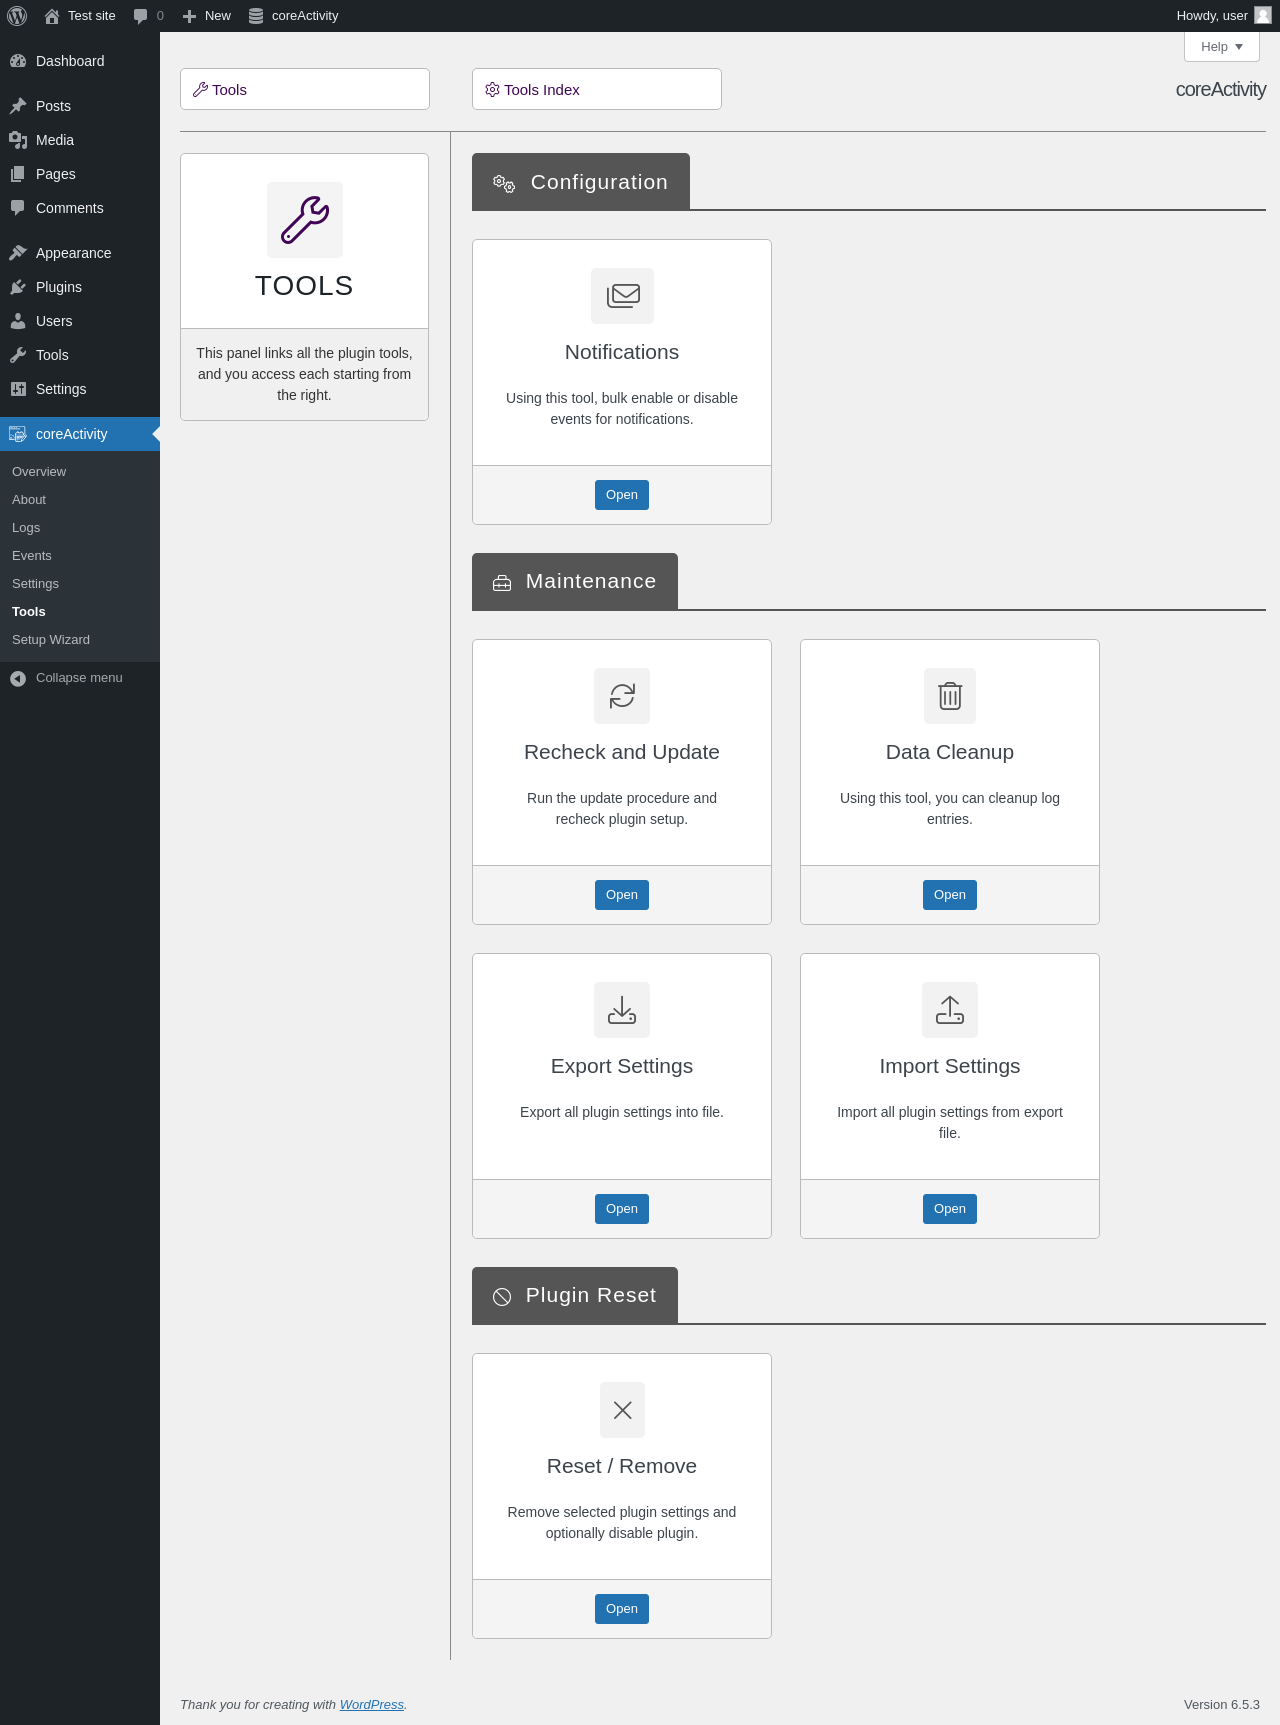This screenshot has width=1280, height=1725.
Task: Click the Version 6.5.3 footer text
Action: click(x=1222, y=1705)
